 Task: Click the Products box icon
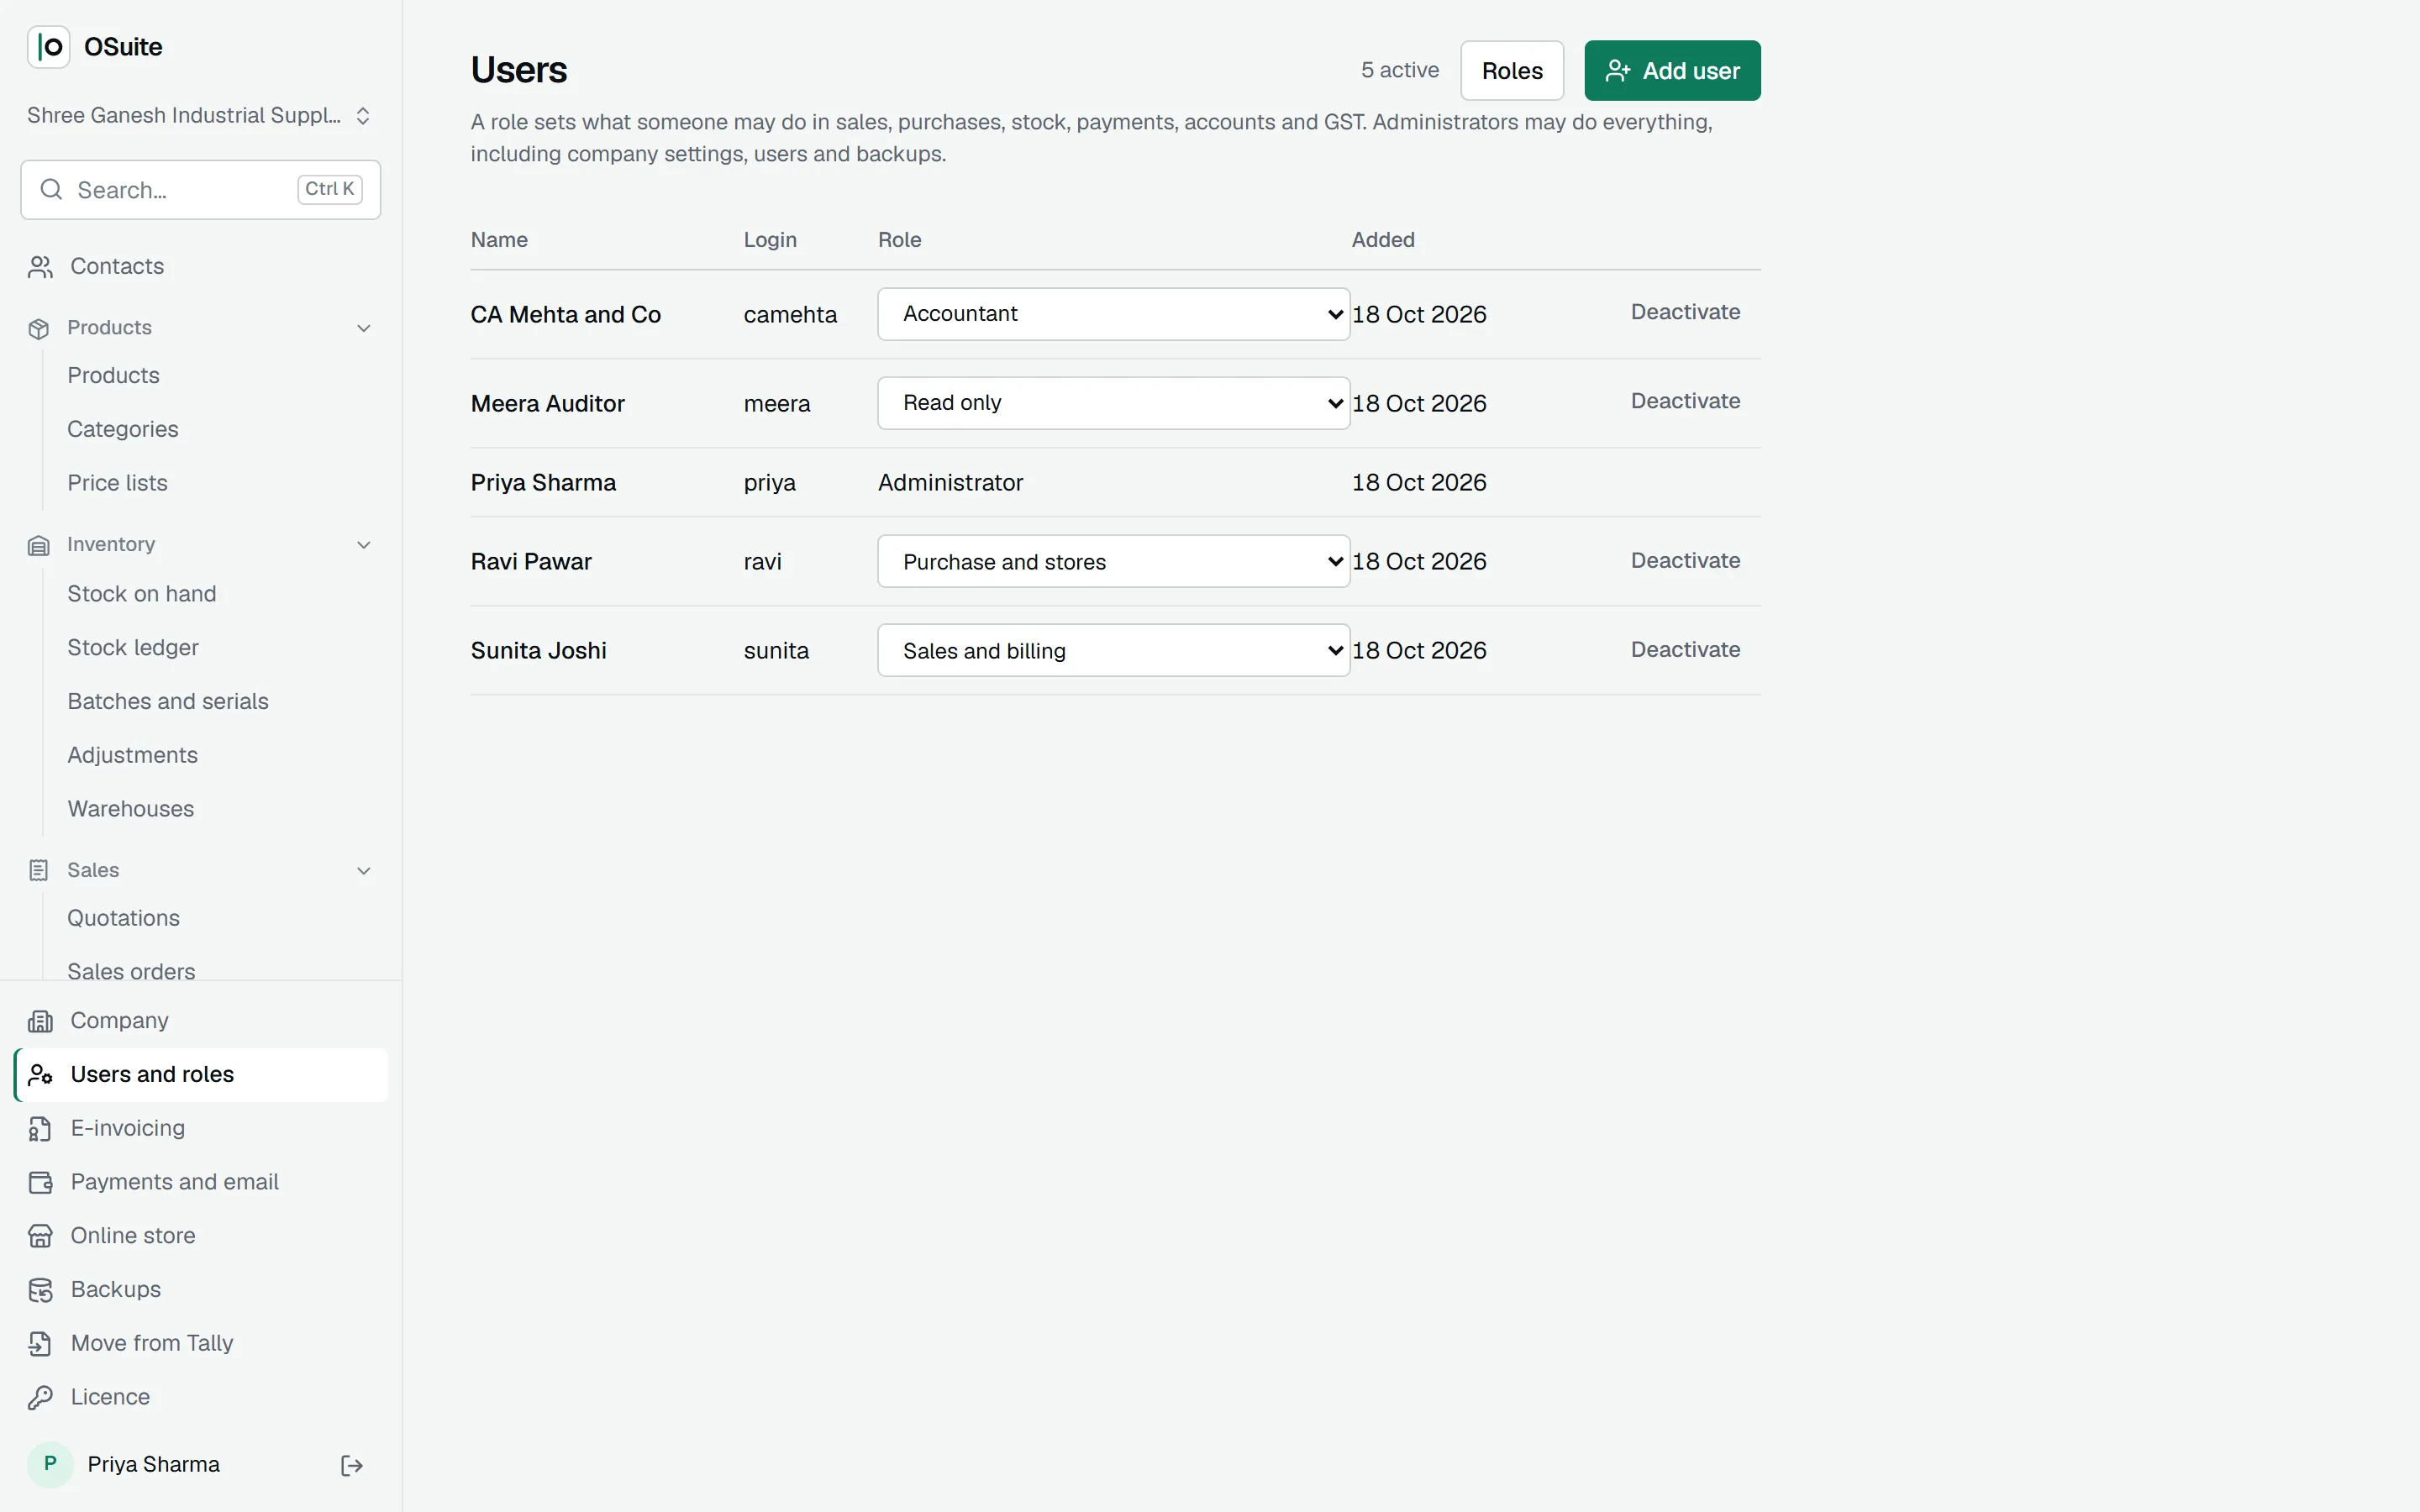pos(39,329)
